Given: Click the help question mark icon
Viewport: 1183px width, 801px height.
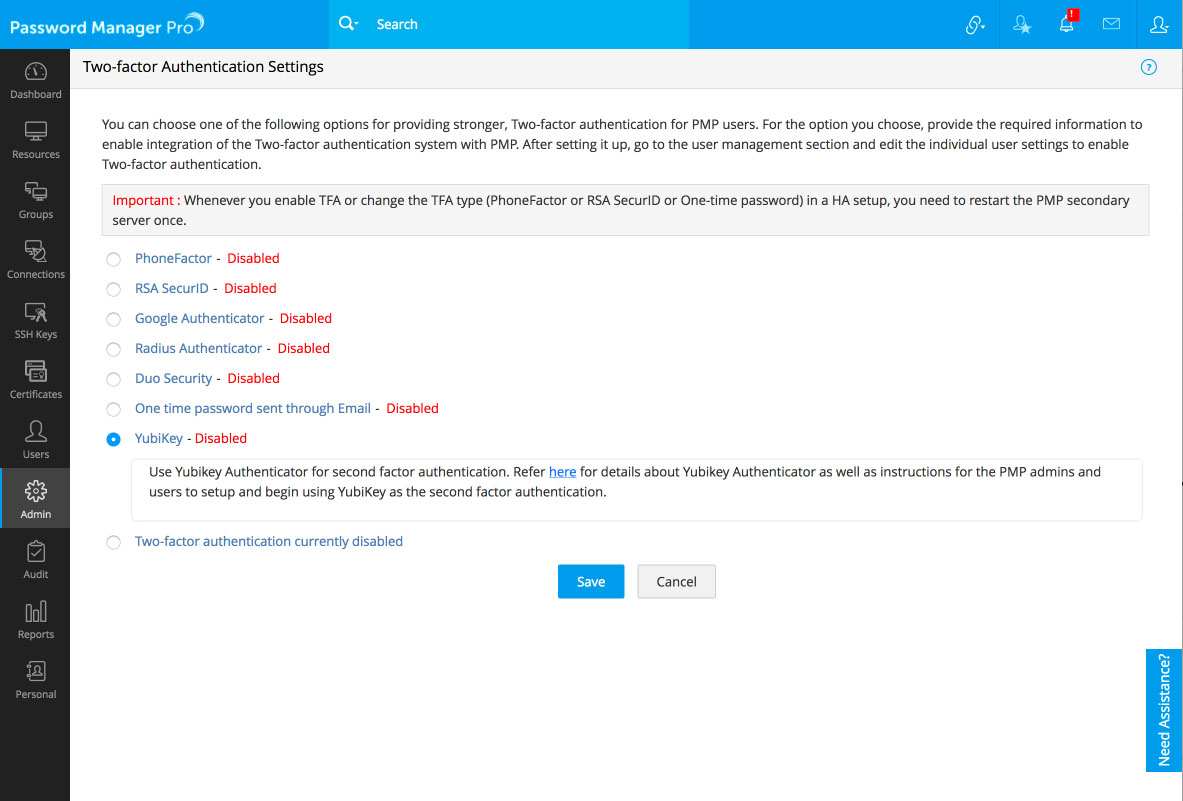Looking at the screenshot, I should coord(1148,67).
